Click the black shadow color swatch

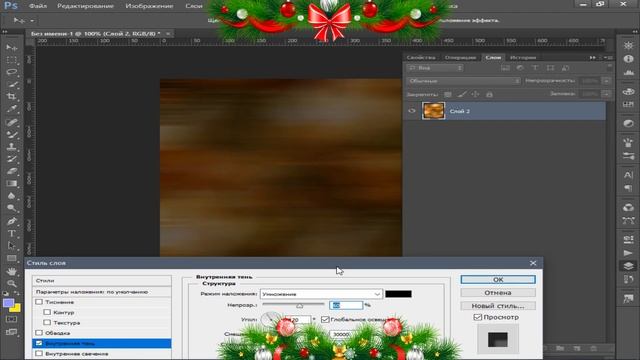[x=398, y=294]
